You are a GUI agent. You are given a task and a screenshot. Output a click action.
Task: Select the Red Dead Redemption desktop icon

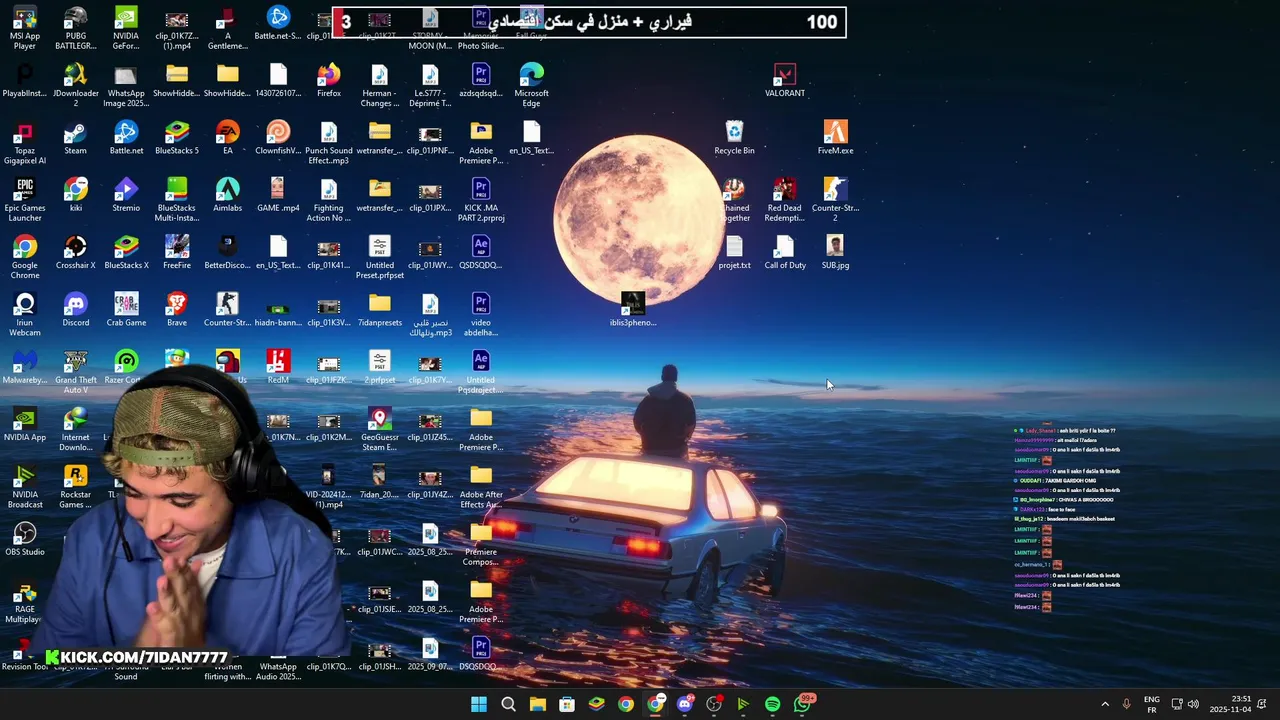tap(785, 200)
